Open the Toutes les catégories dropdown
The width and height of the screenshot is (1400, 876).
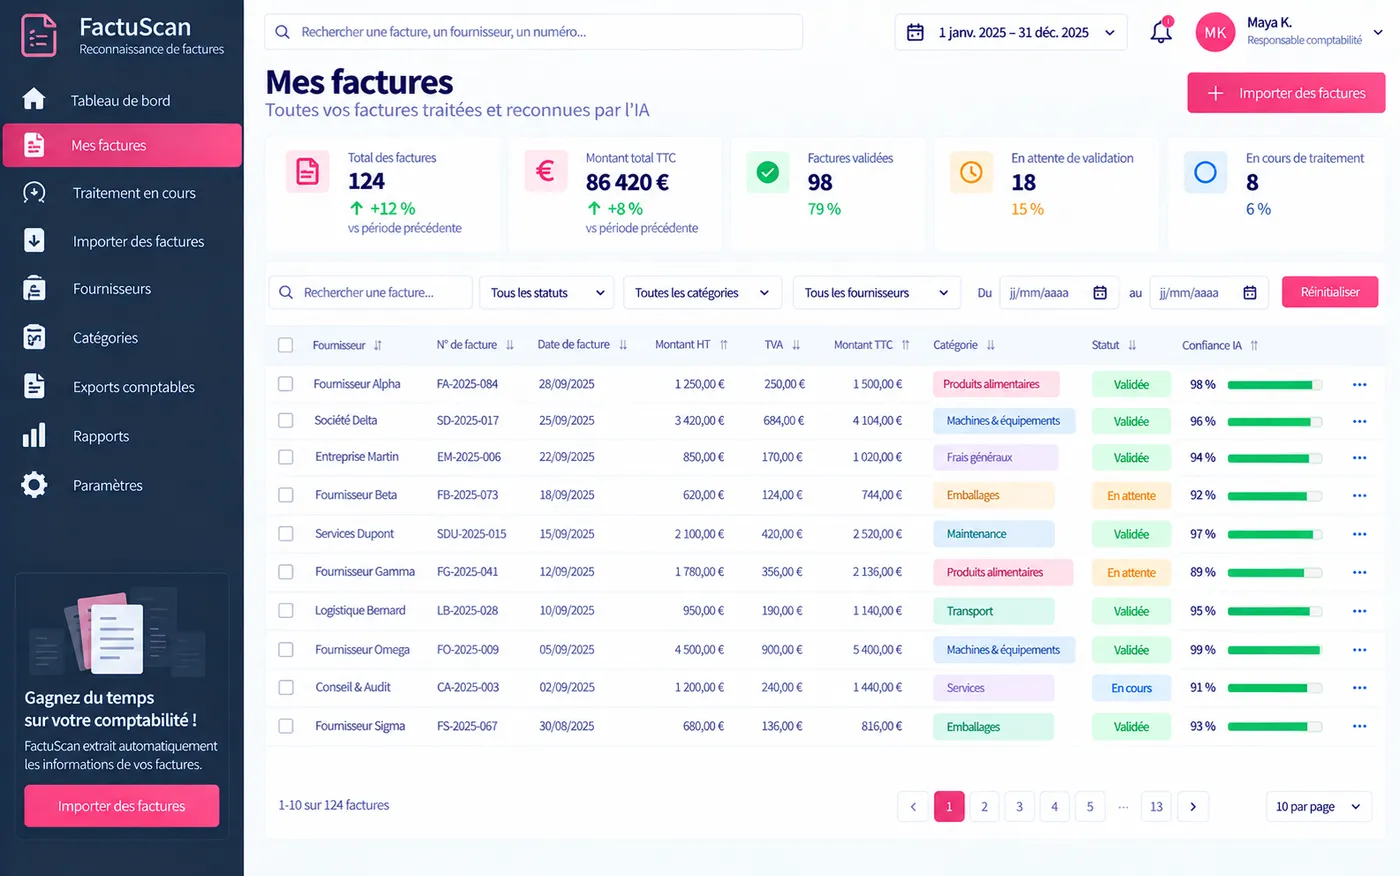tap(702, 293)
